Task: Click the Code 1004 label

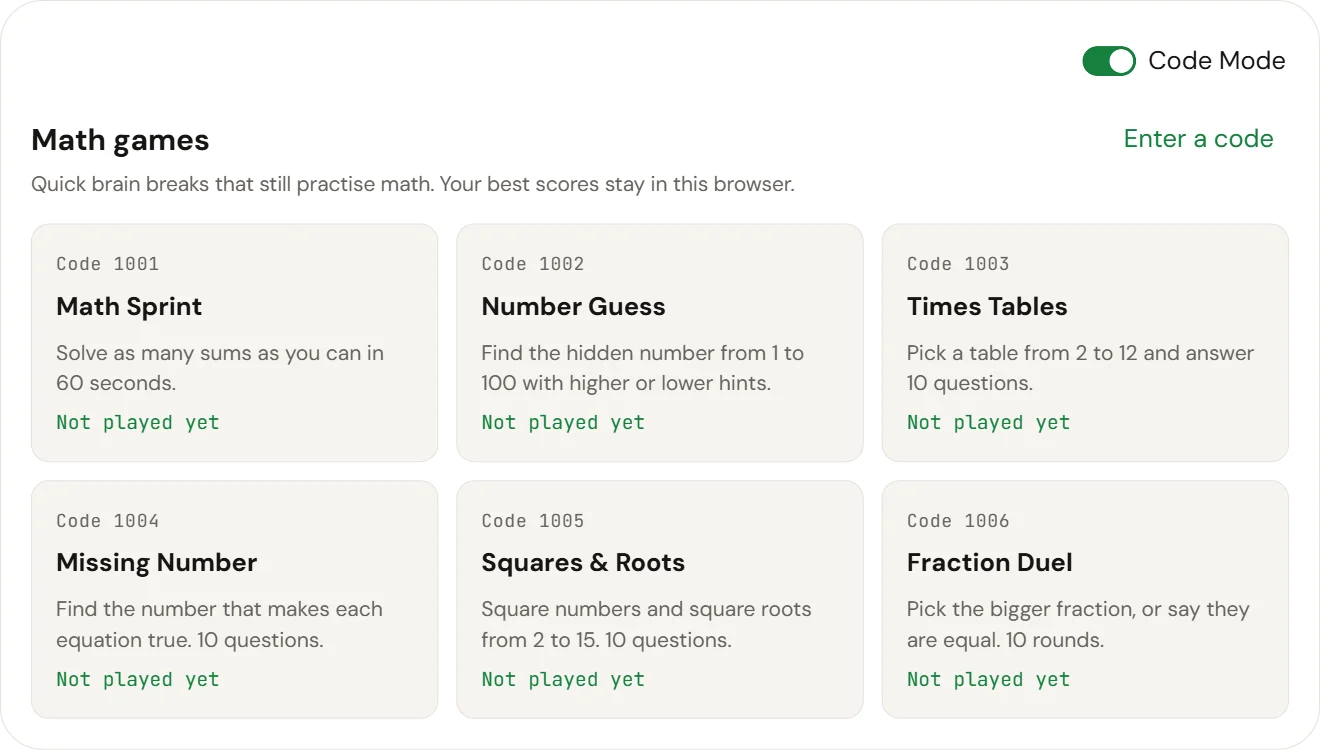Action: (108, 521)
